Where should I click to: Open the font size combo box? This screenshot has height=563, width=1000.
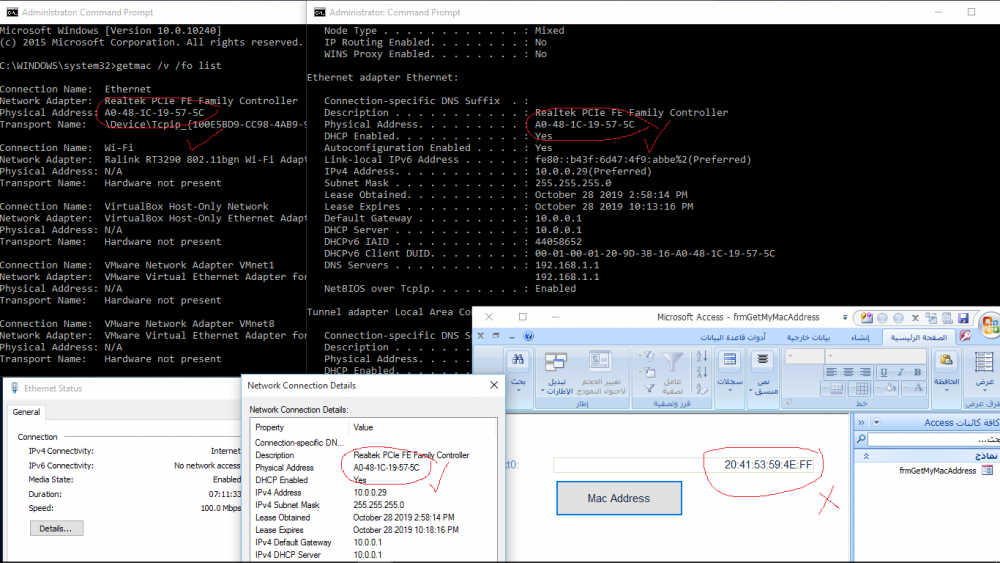(805, 356)
